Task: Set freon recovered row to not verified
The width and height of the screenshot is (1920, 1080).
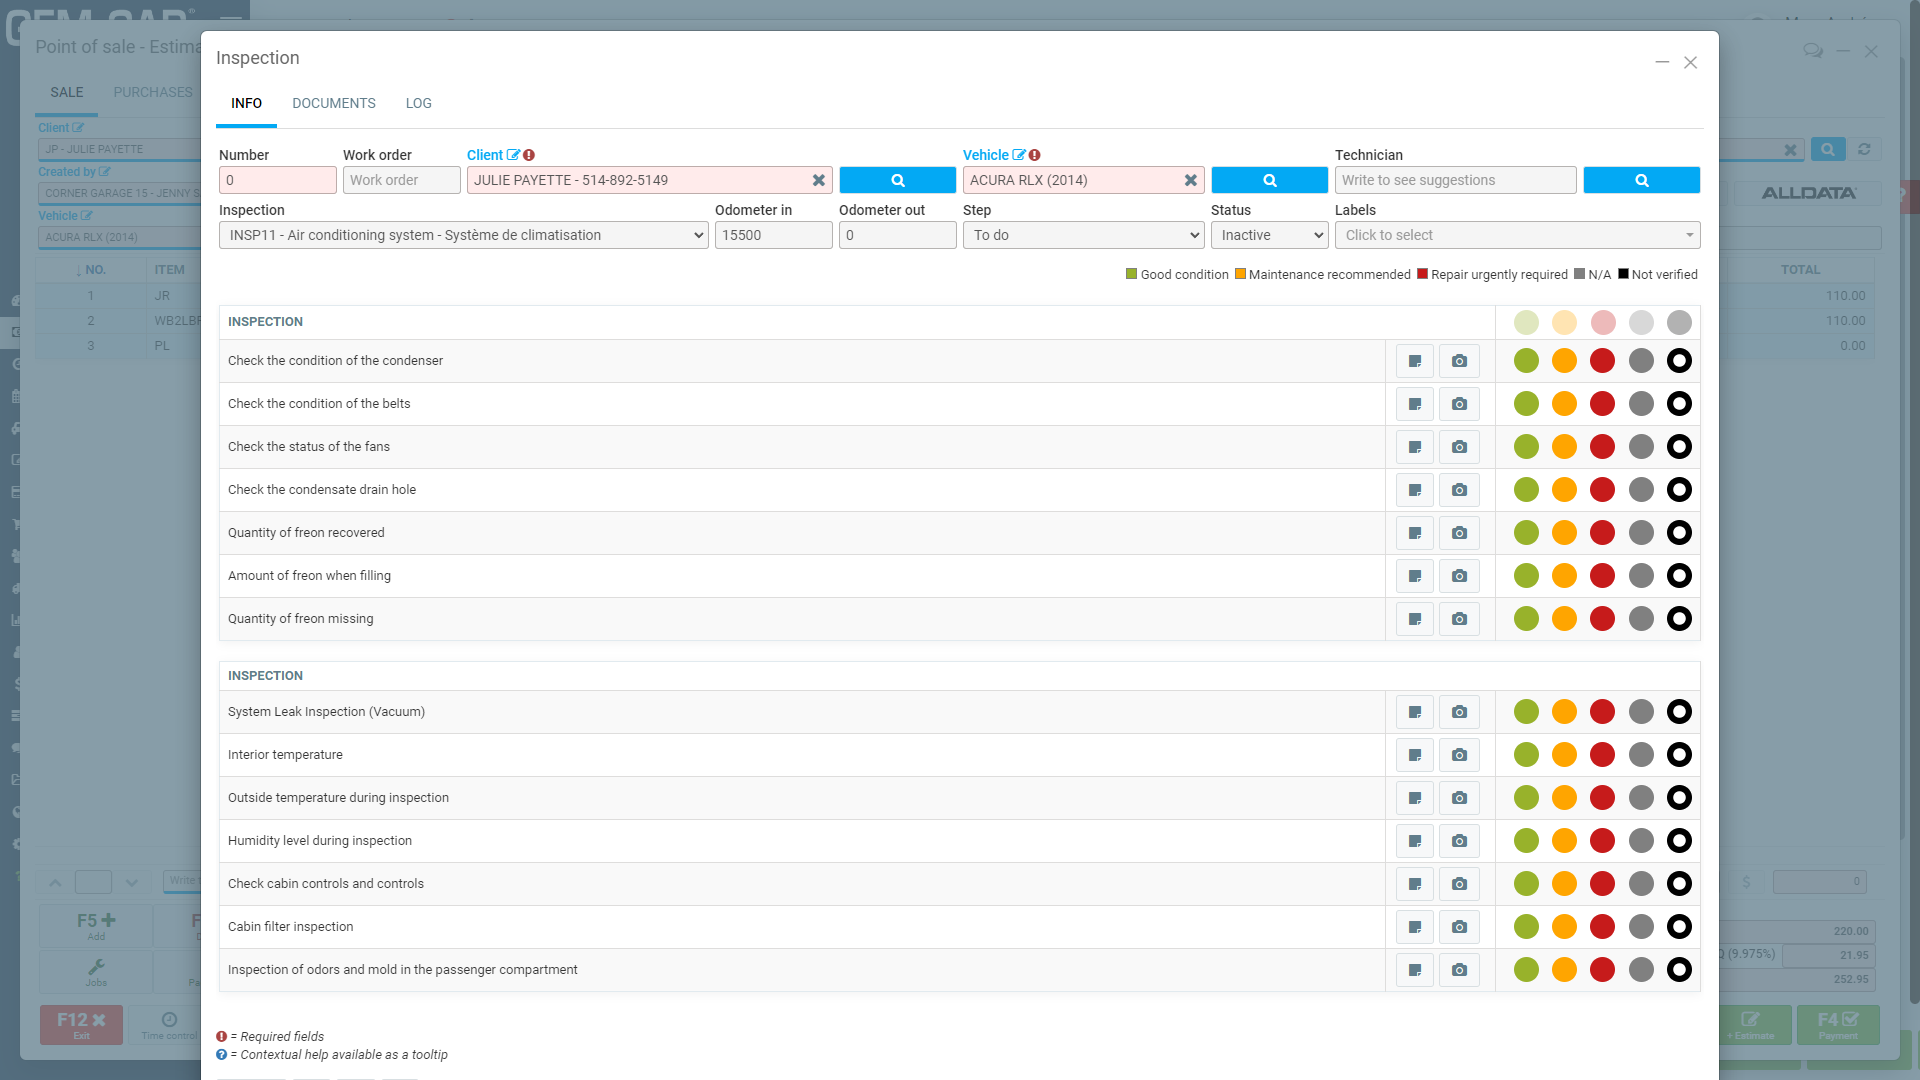Action: tap(1680, 533)
